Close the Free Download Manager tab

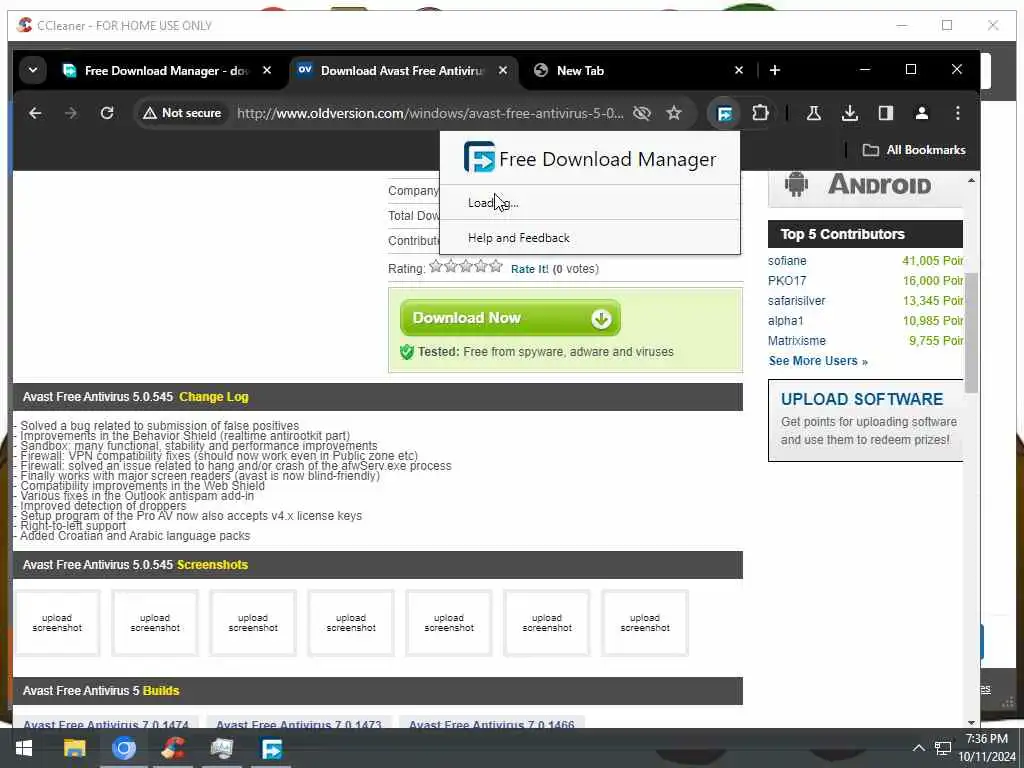(267, 71)
